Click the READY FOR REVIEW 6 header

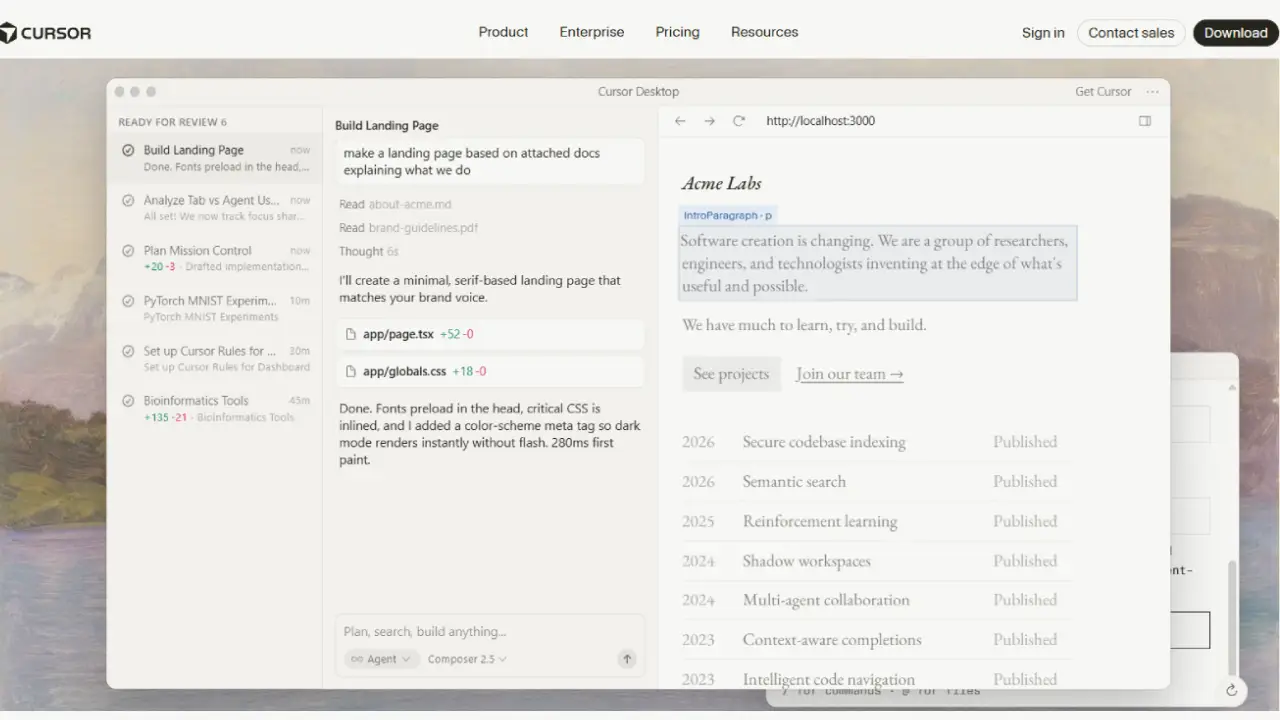point(172,122)
